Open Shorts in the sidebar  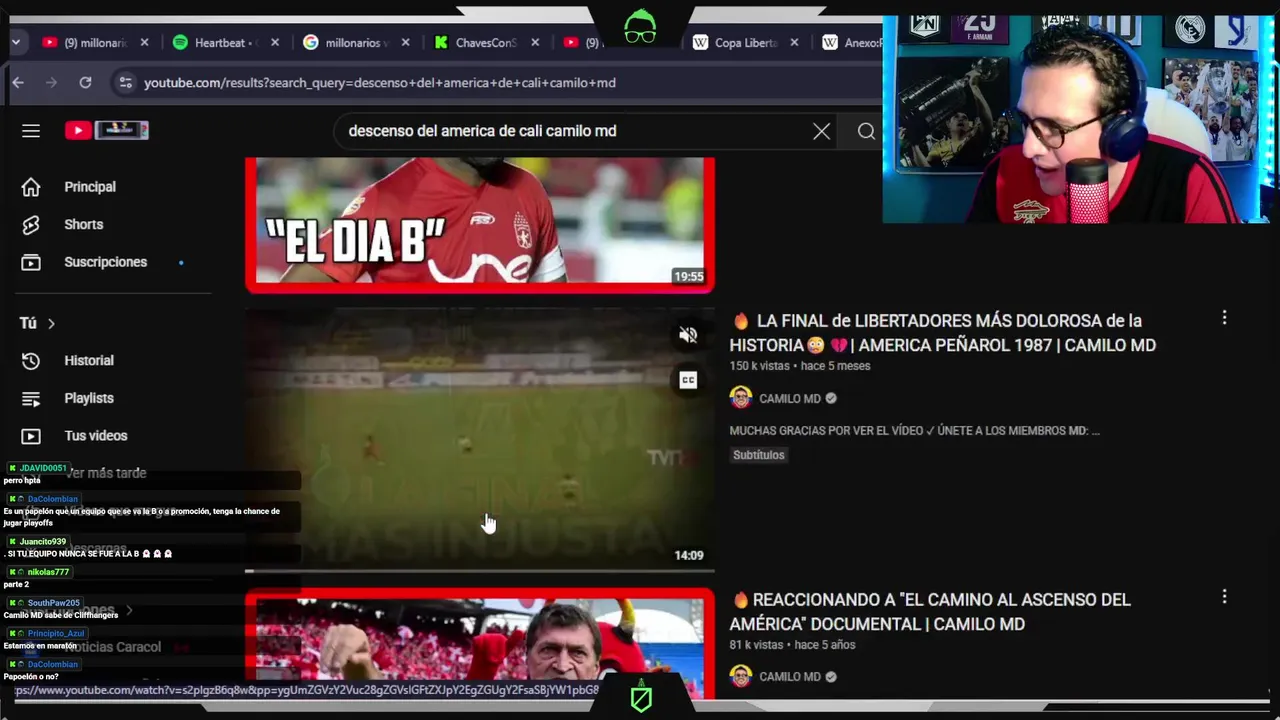[x=84, y=224]
